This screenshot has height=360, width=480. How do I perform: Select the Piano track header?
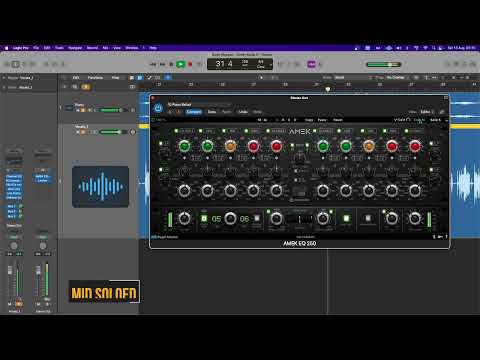tap(98, 108)
